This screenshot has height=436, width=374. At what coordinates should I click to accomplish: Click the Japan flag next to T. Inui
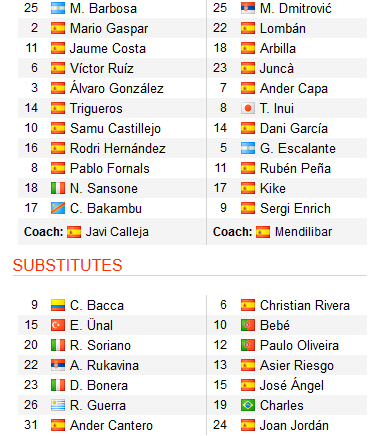[x=248, y=108]
